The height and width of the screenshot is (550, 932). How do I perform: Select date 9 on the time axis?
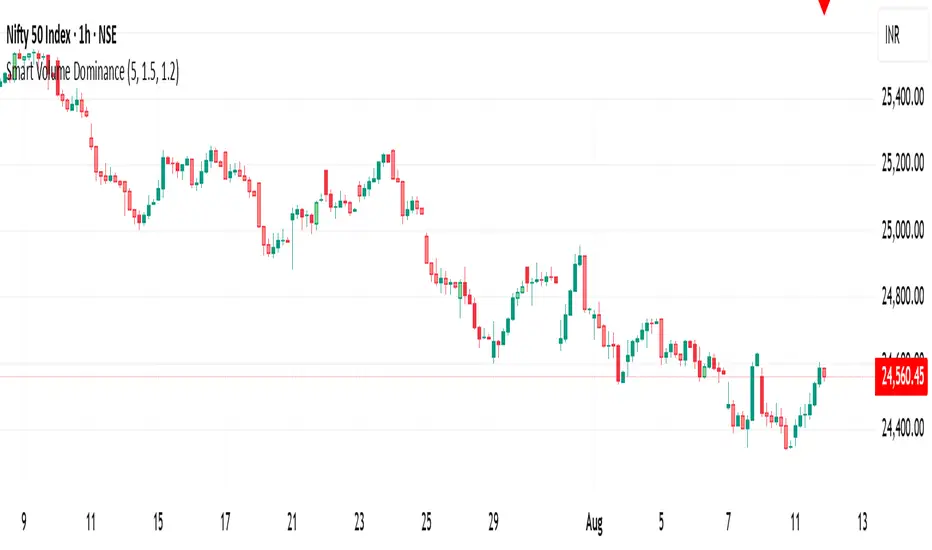pyautogui.click(x=23, y=521)
